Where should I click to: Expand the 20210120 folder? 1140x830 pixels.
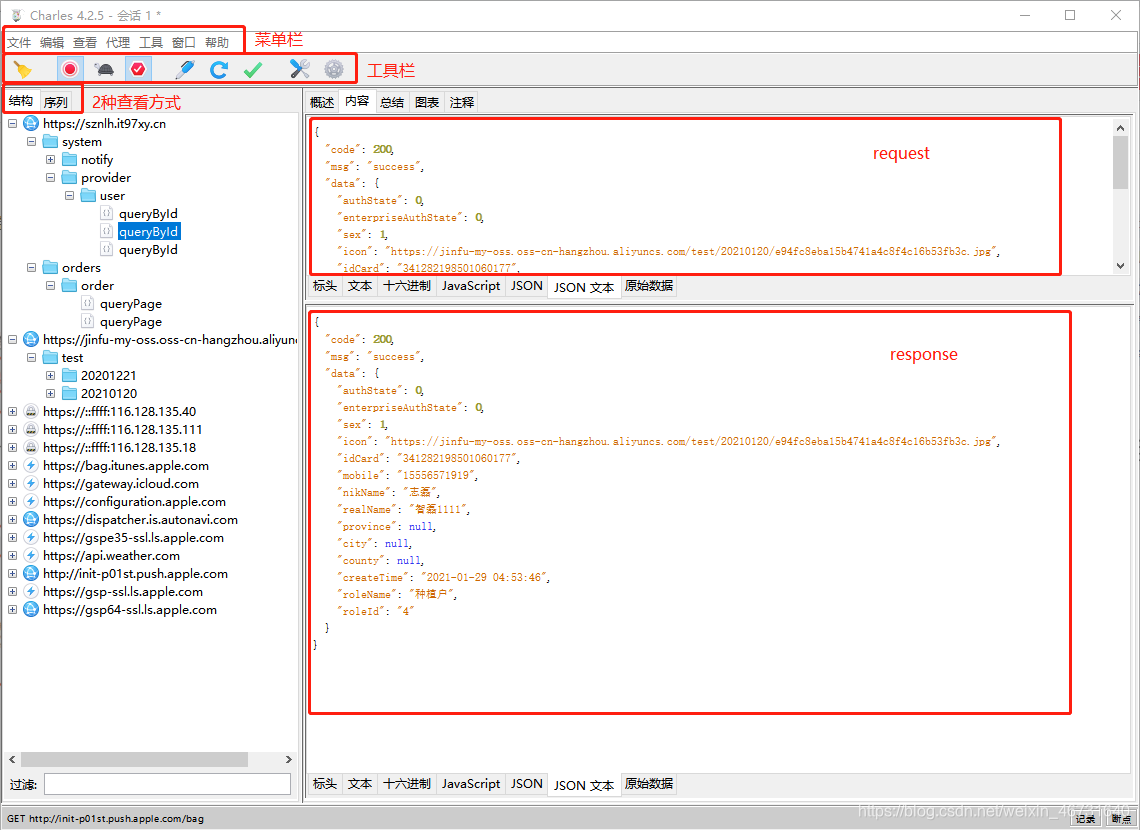tap(51, 394)
